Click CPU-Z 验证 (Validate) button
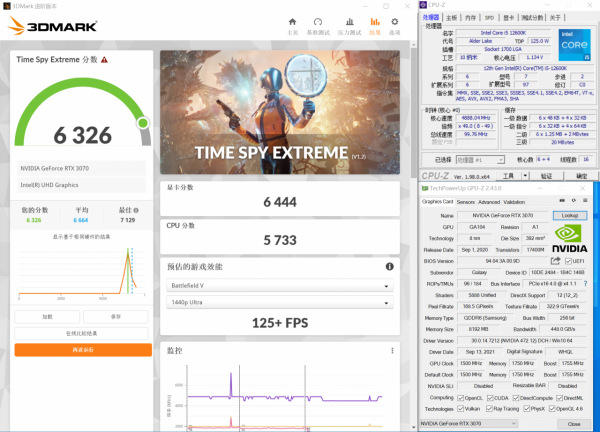The height and width of the screenshot is (432, 600). [x=546, y=176]
